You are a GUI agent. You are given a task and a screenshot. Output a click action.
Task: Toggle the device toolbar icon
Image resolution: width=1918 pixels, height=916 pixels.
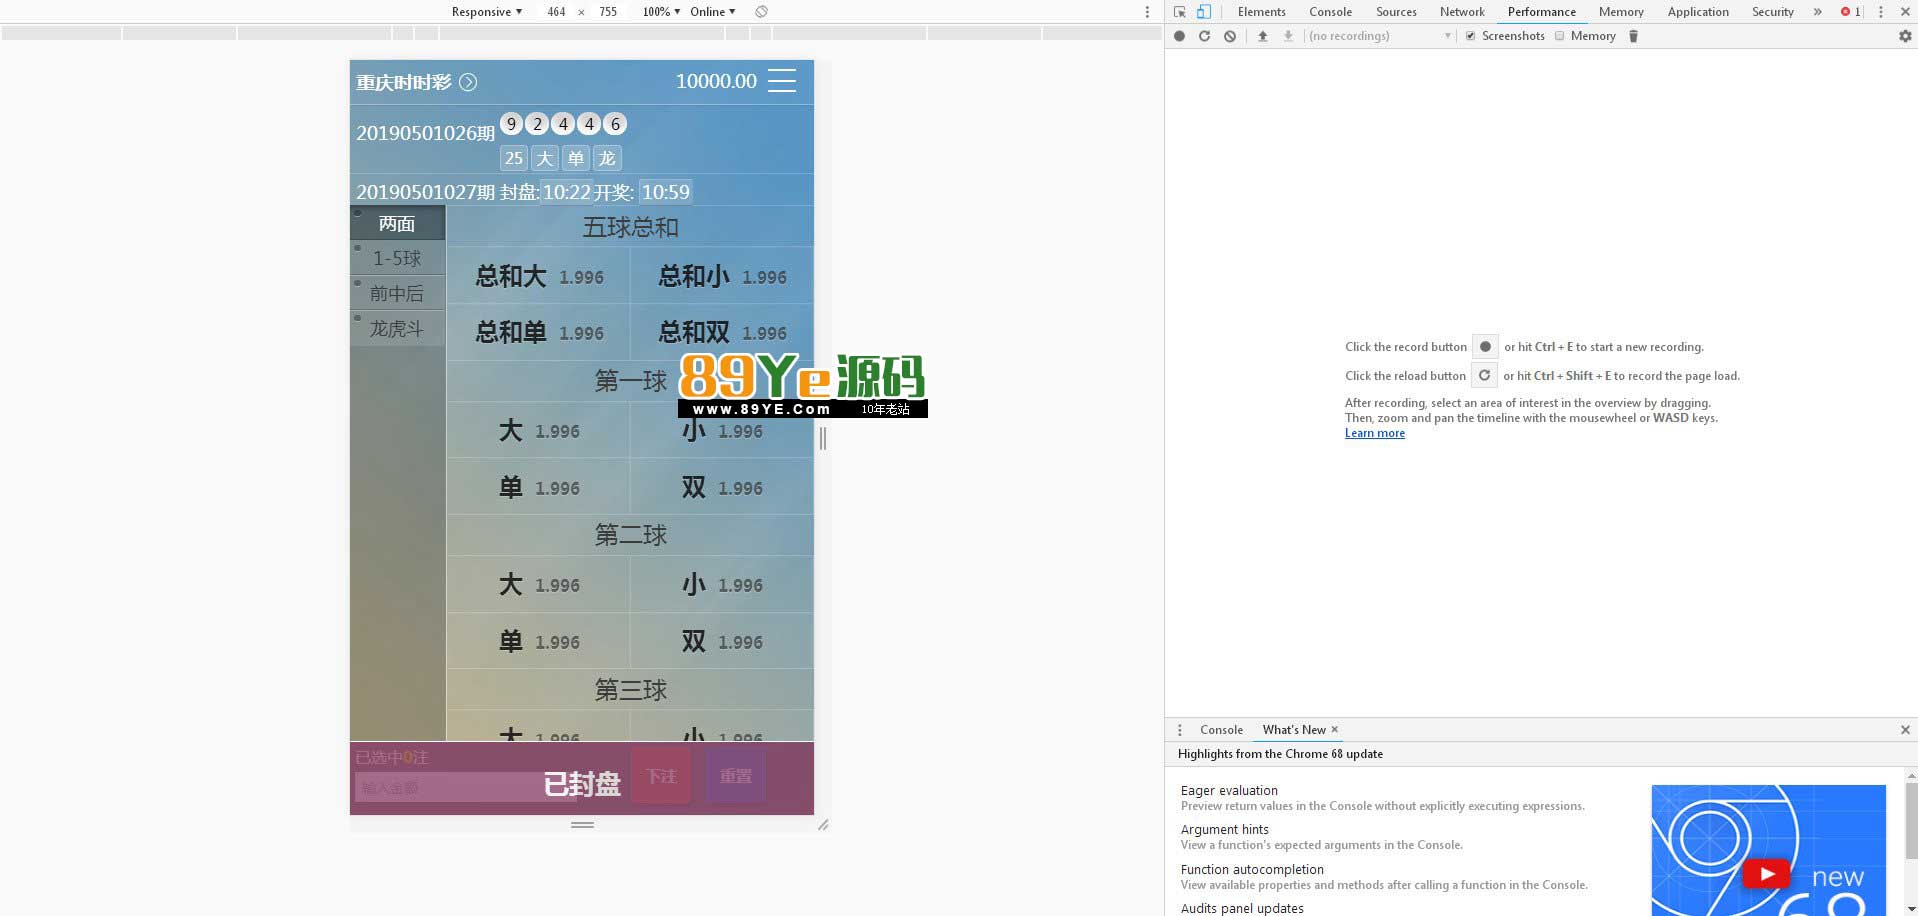[x=1204, y=12]
